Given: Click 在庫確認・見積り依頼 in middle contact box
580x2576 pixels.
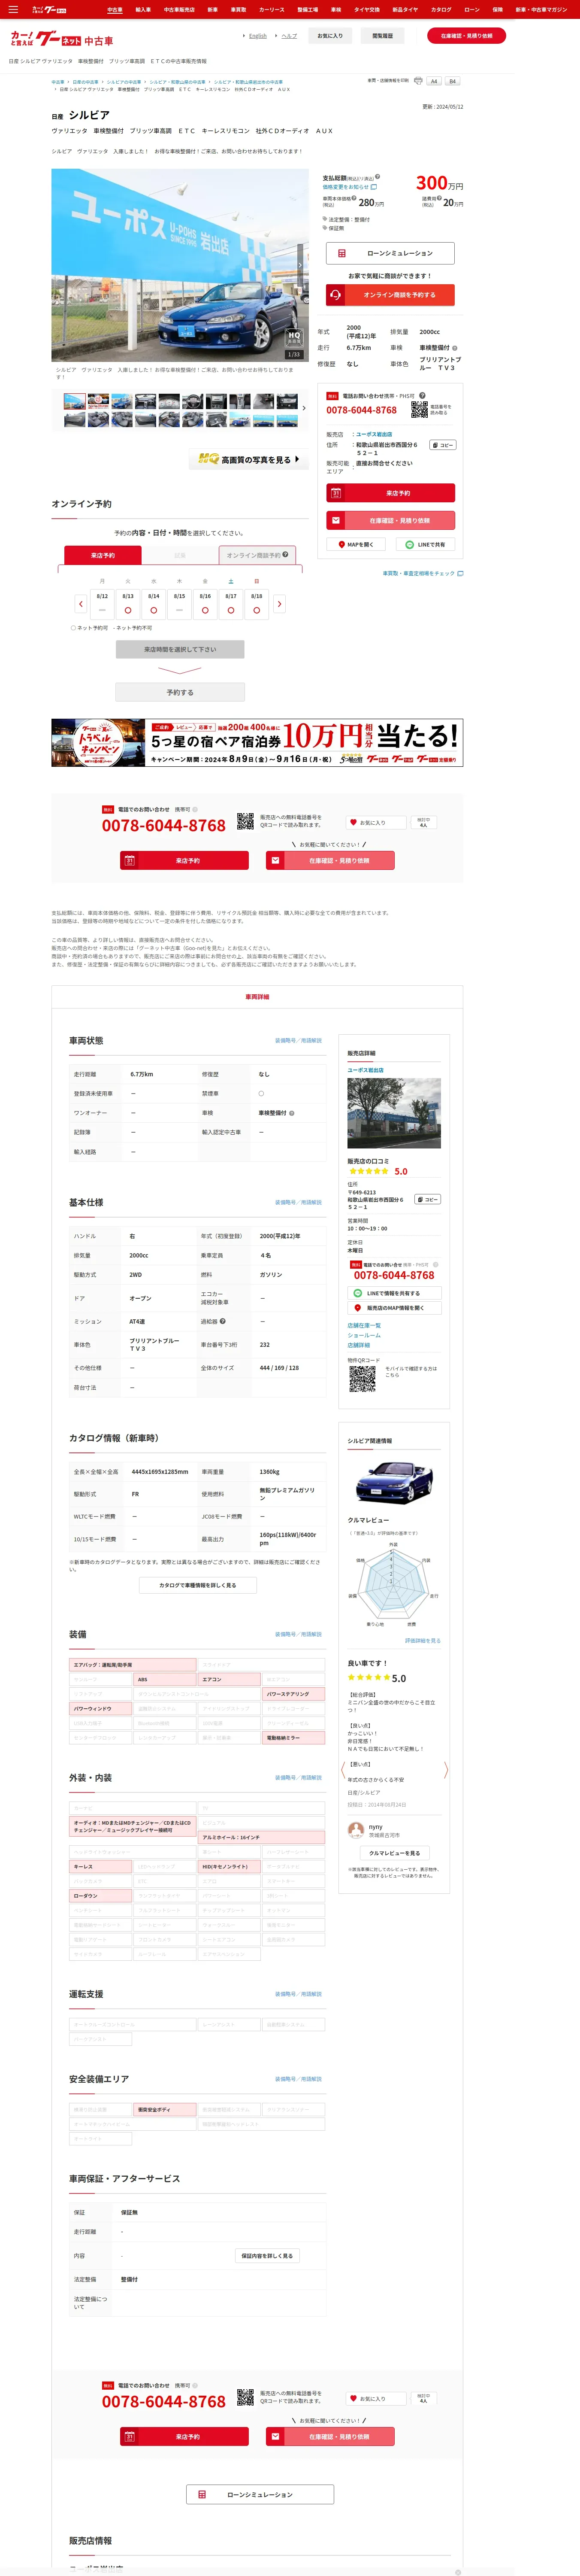Looking at the screenshot, I should pos(330,860).
